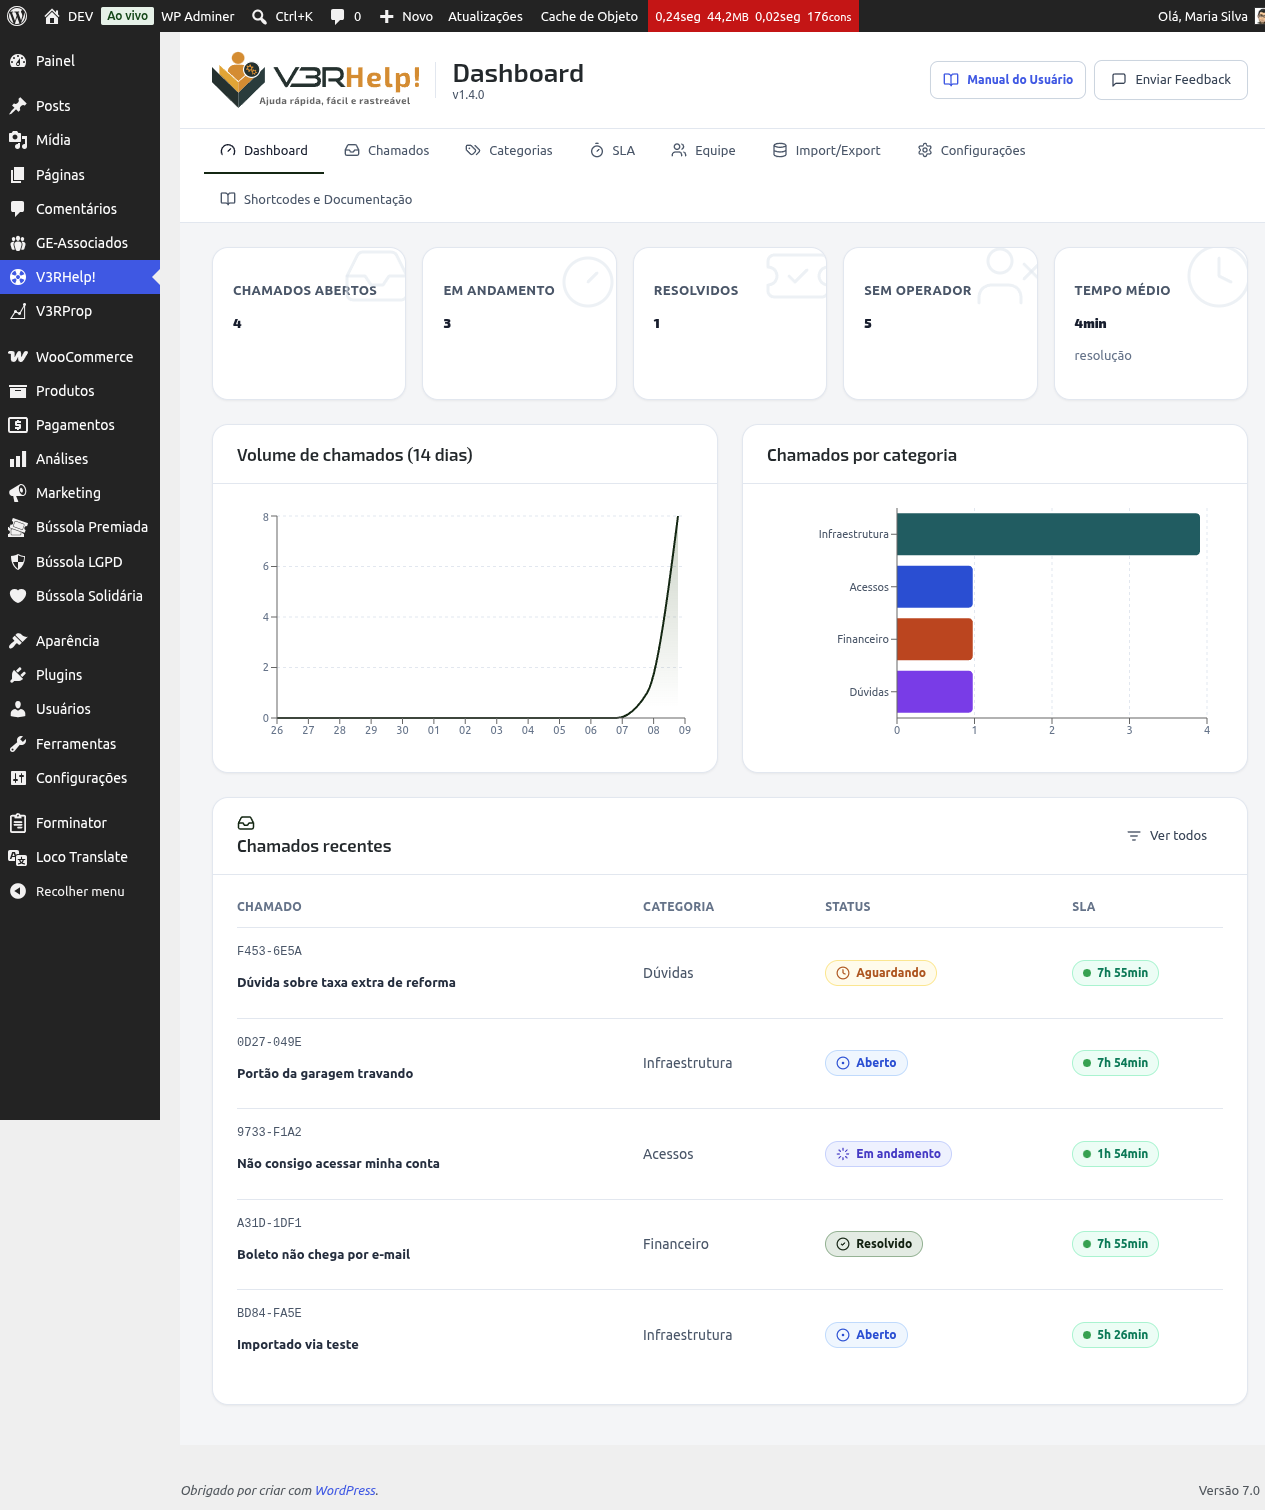Click the WooCommerce icon in the sidebar

pos(18,357)
